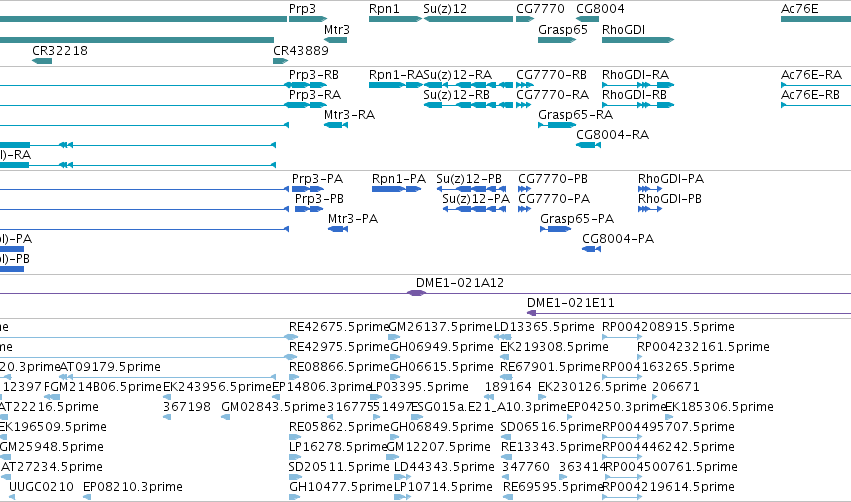
Task: Select EST LD44343.5prime label
Action: tap(444, 467)
